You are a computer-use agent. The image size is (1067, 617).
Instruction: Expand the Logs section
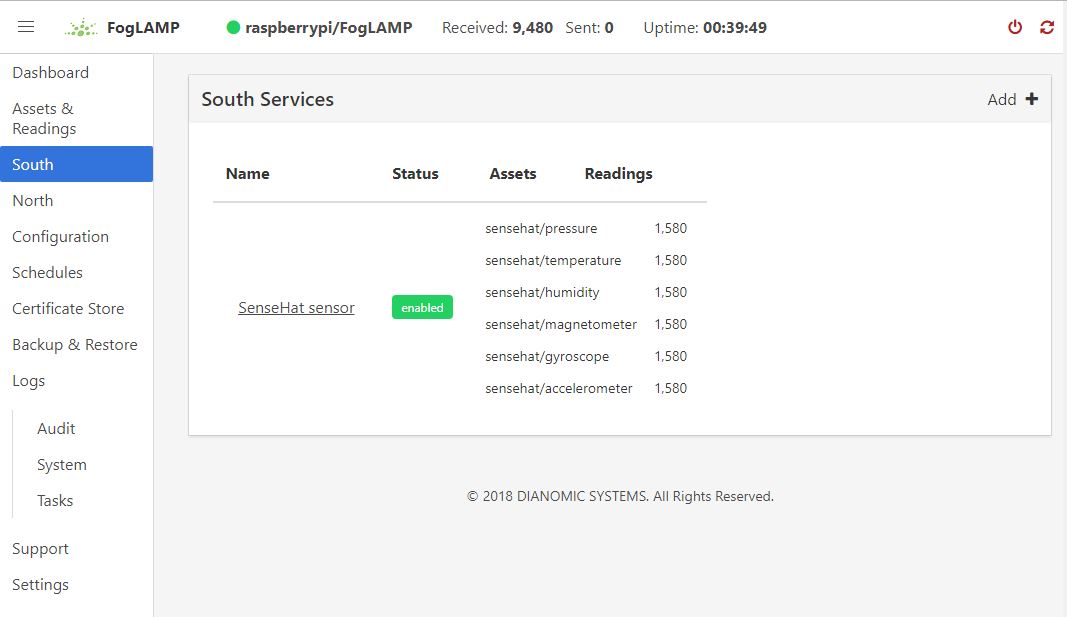pyautogui.click(x=28, y=380)
